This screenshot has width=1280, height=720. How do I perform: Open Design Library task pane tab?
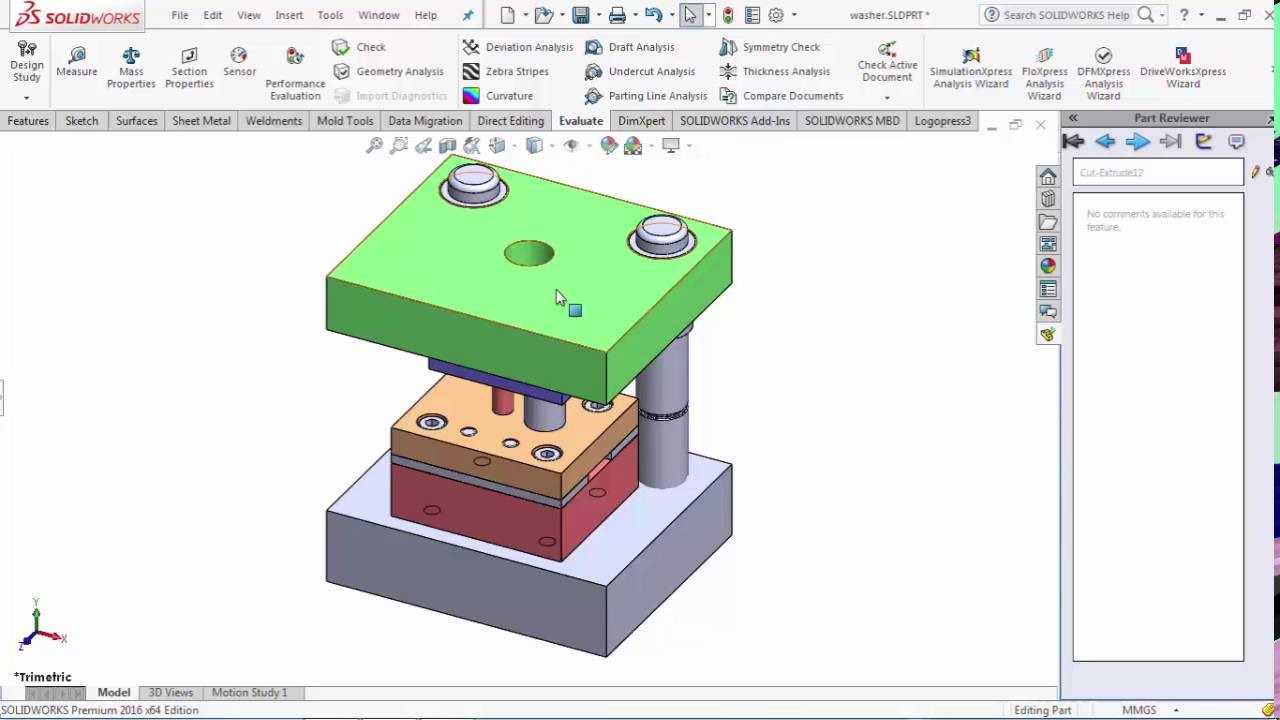(1048, 199)
